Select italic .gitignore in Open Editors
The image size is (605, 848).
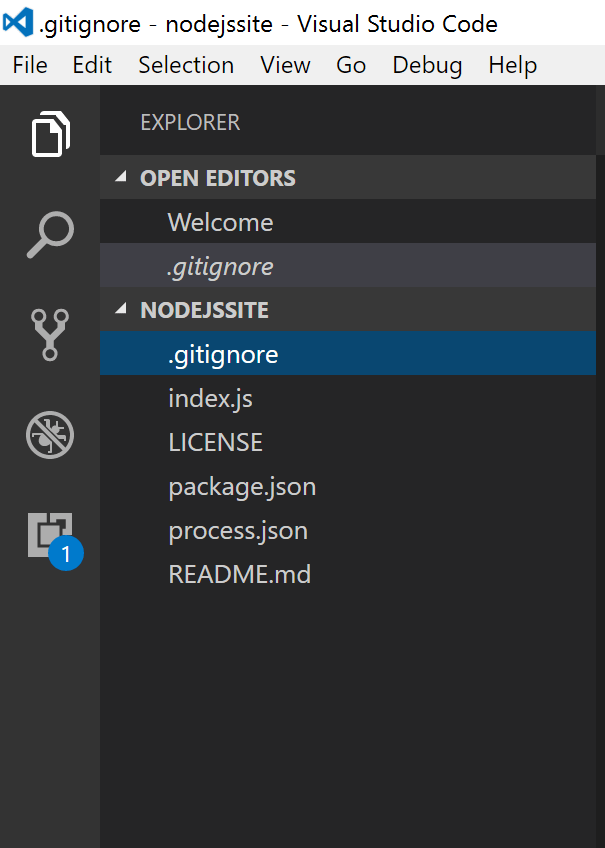(348, 265)
